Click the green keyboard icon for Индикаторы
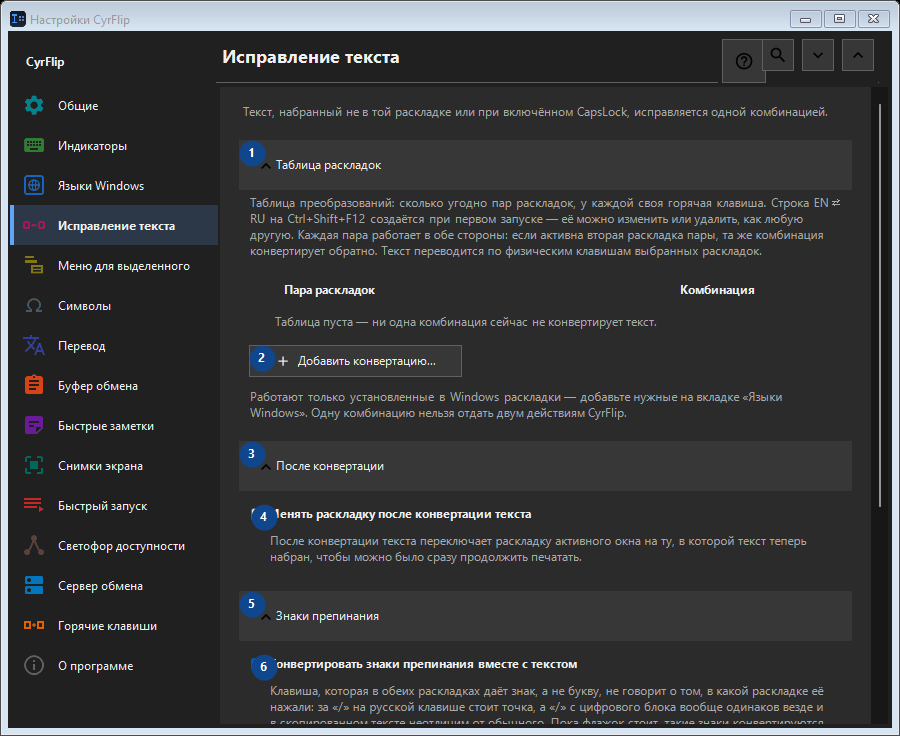The width and height of the screenshot is (900, 736). click(34, 145)
